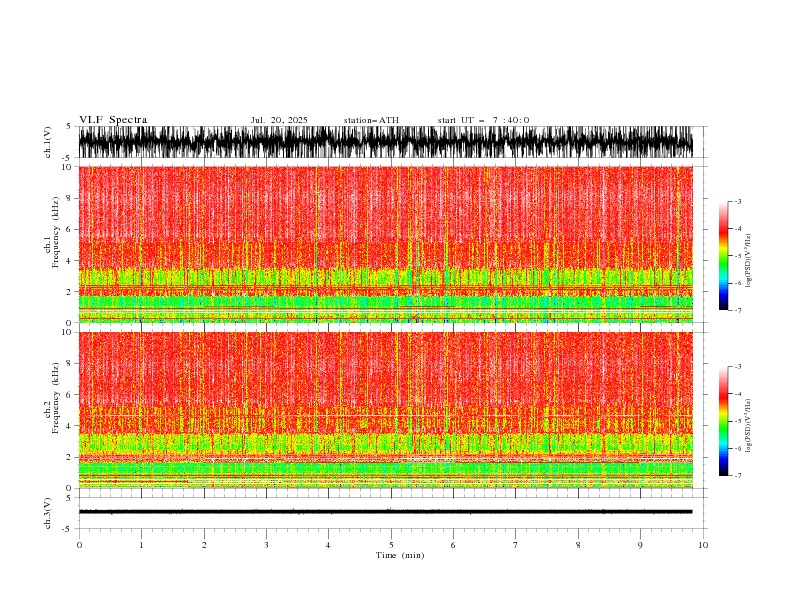This screenshot has width=792, height=612.
Task: Click the "log(PSD)(V²/Hz)" label beside ch.2 colorbar
Action: click(x=749, y=426)
